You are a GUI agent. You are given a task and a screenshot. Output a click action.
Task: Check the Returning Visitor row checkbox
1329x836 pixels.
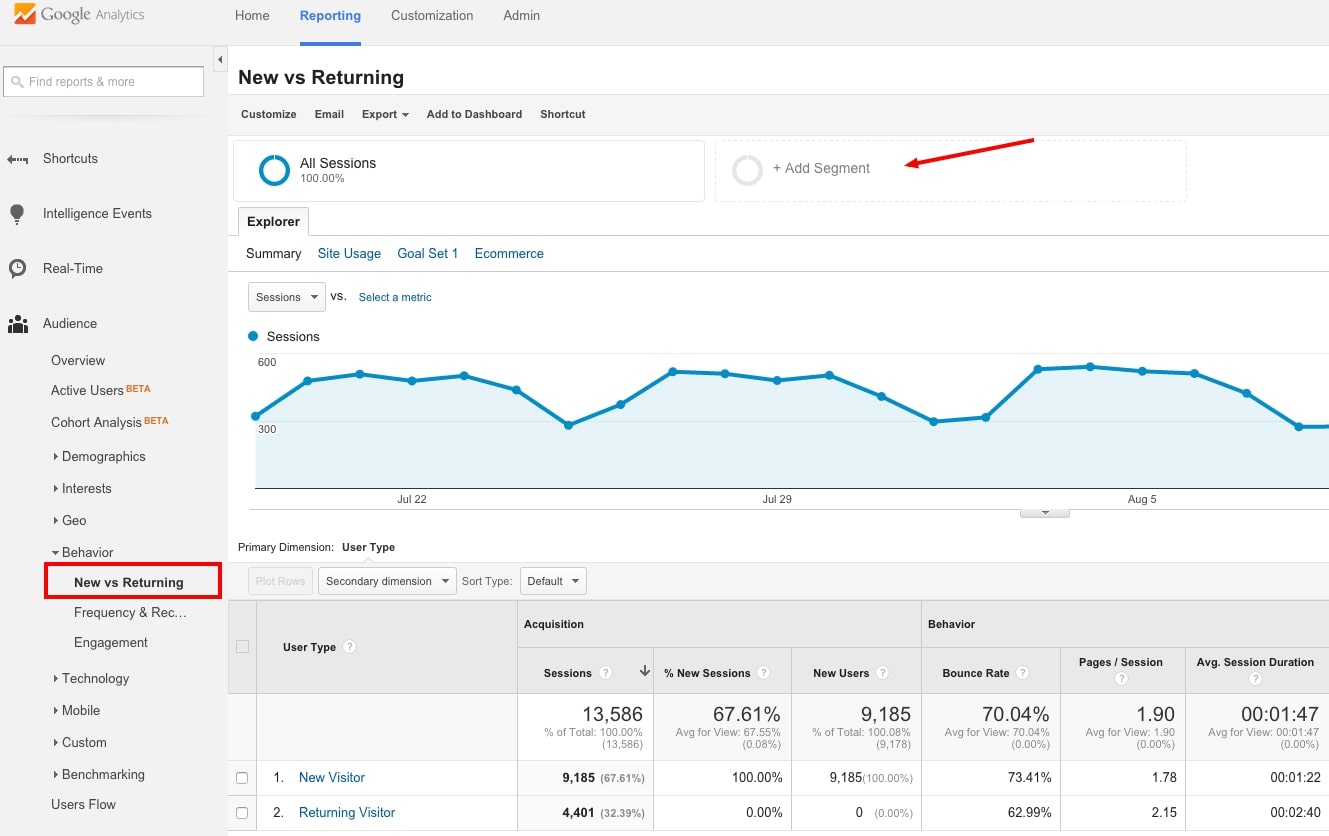pyautogui.click(x=242, y=813)
